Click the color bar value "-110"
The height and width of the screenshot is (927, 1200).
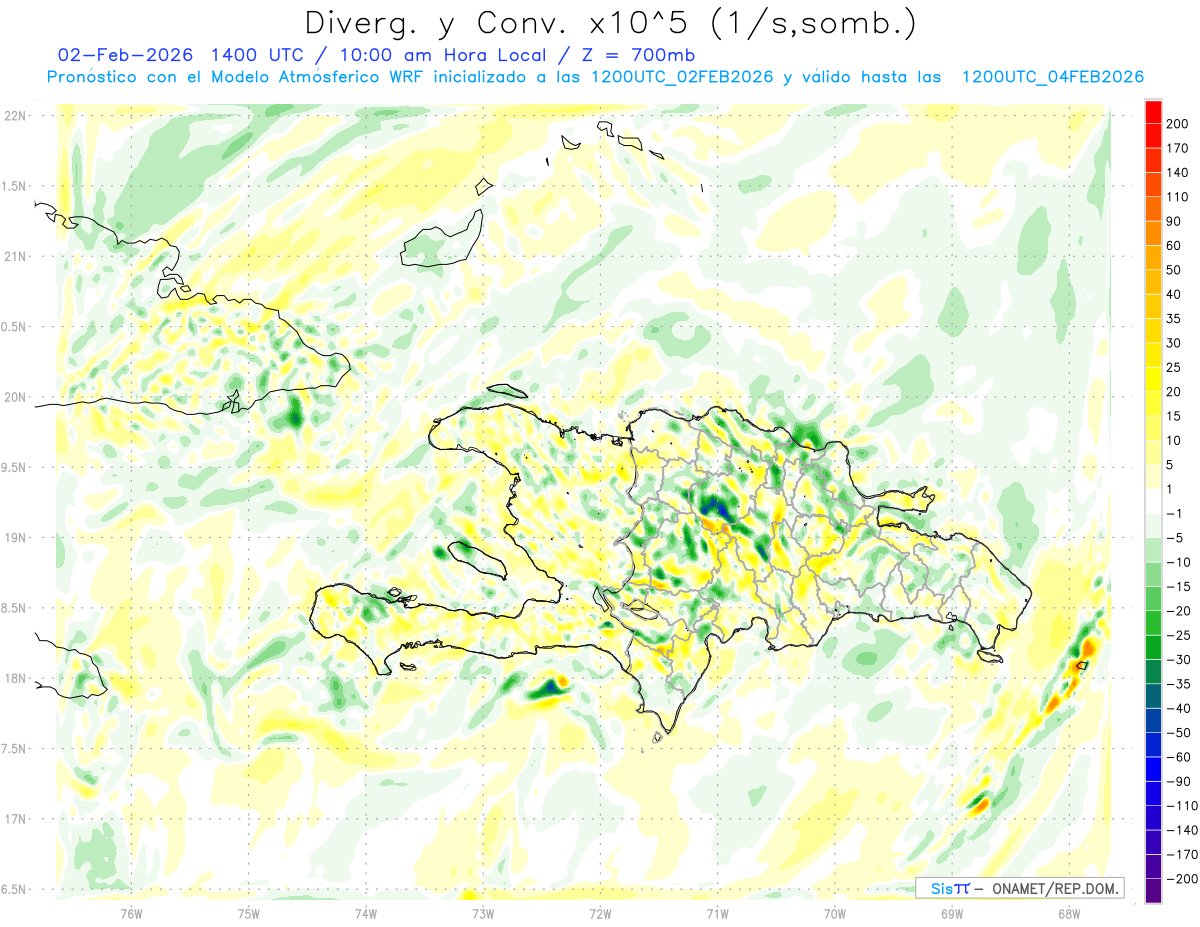(1181, 805)
